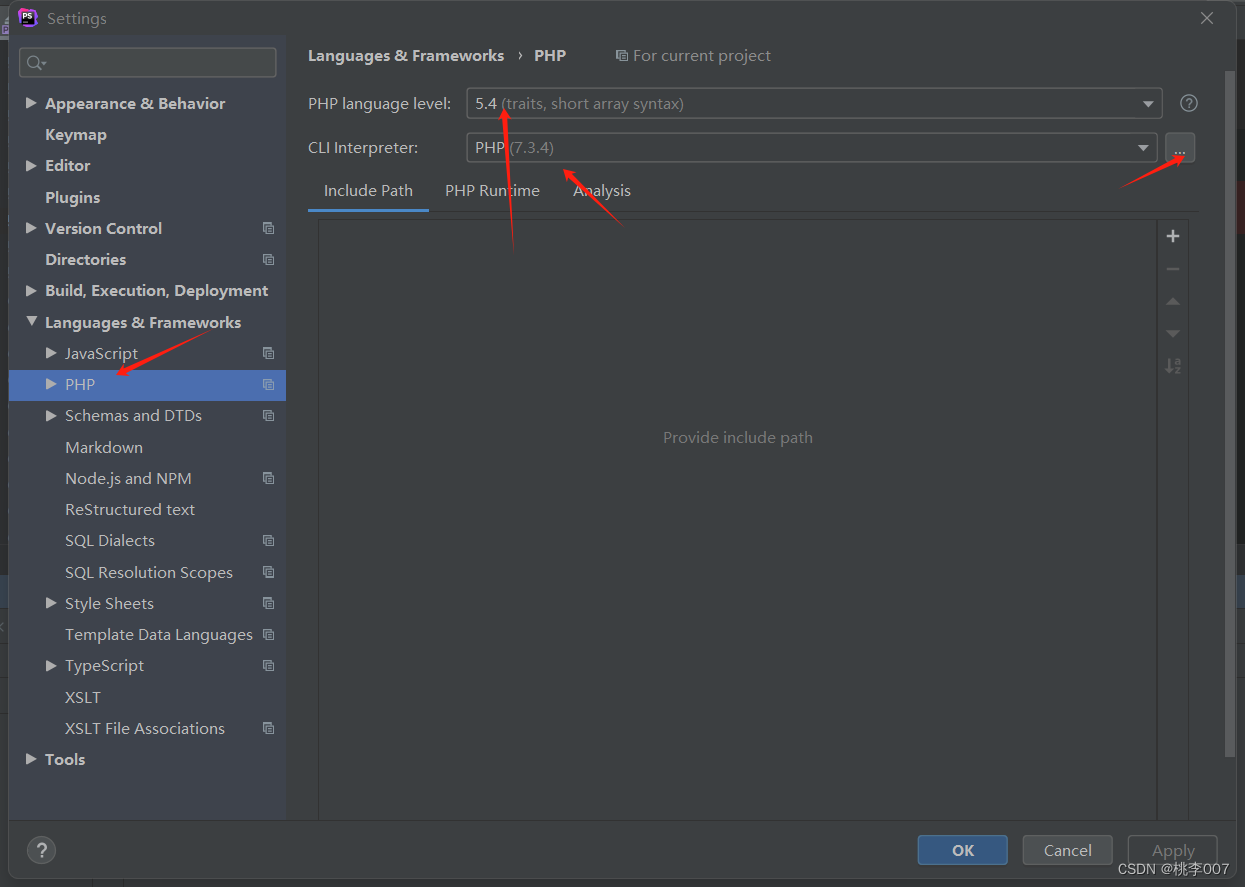The width and height of the screenshot is (1245, 887).
Task: Select SQL Resolution Scopes settings
Action: tap(149, 572)
